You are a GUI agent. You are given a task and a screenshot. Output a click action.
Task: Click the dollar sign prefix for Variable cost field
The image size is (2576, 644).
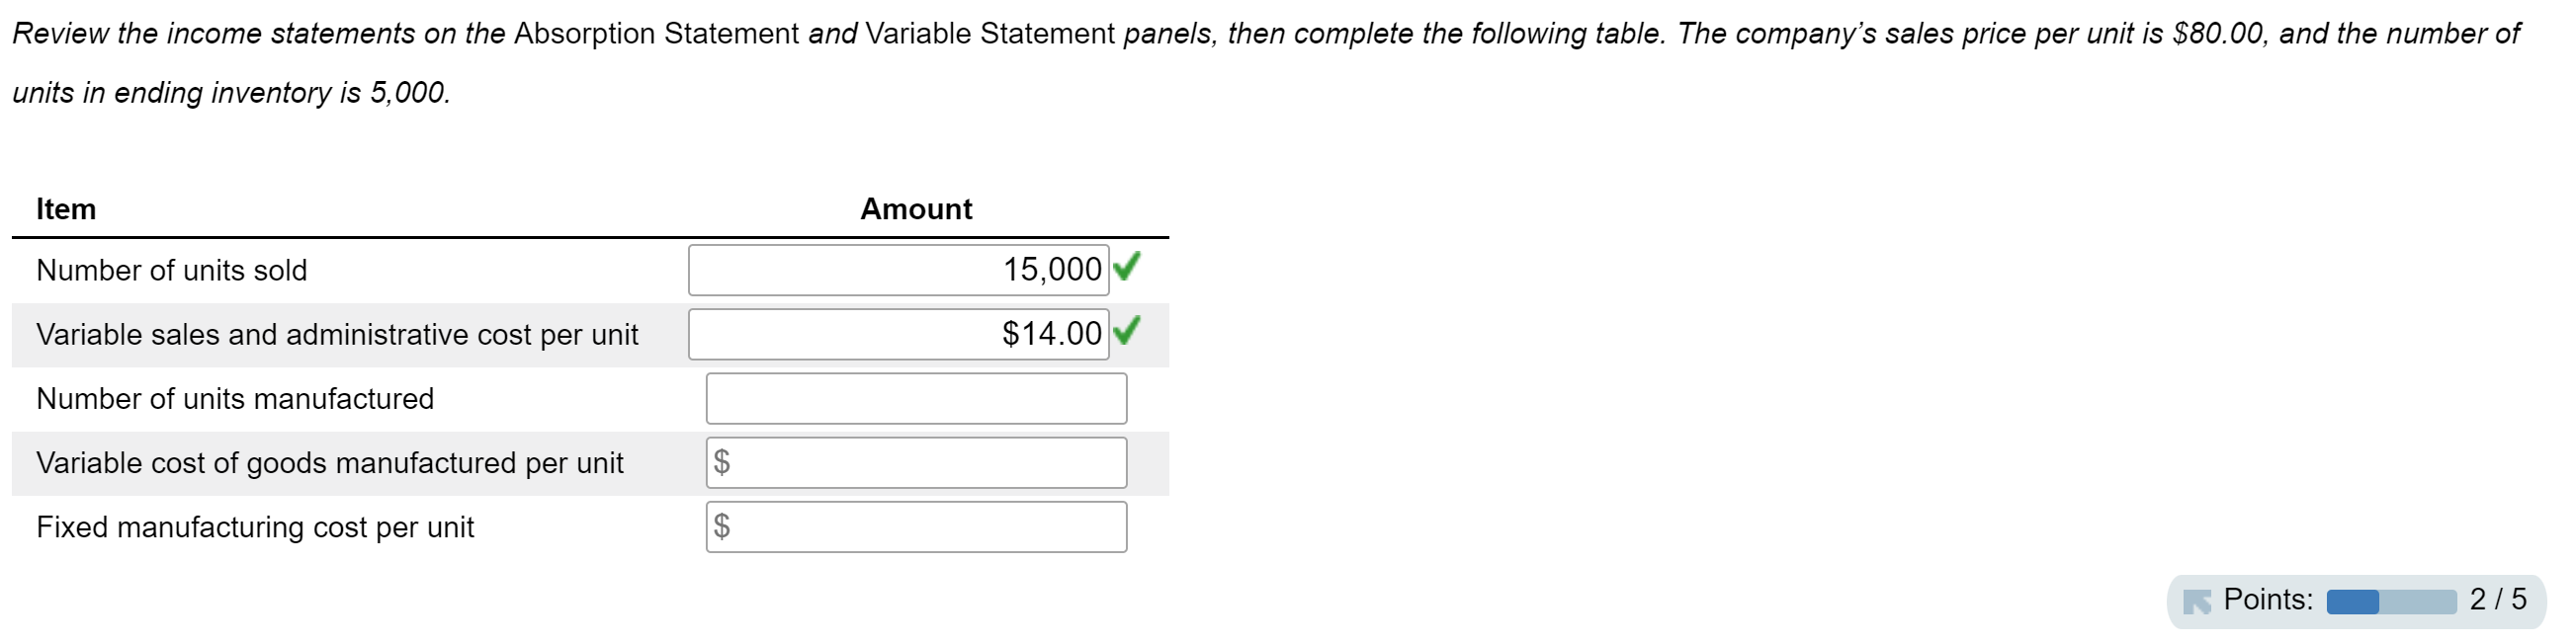point(724,461)
